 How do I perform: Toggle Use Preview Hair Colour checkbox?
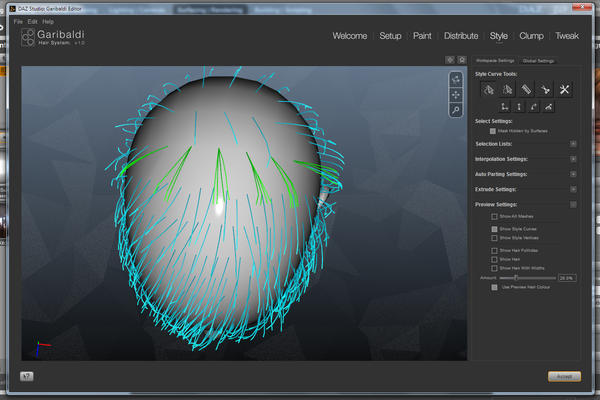point(494,287)
